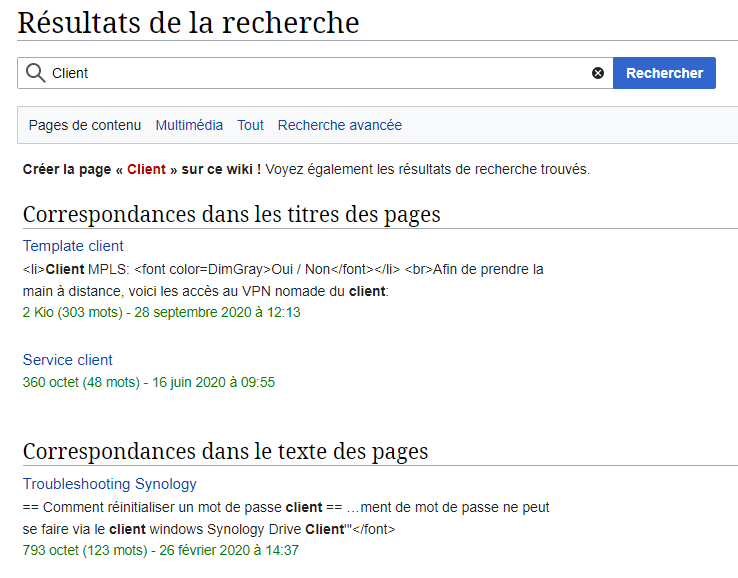The height and width of the screenshot is (578, 738).
Task: Select the Pages de contenu tab
Action: pyautogui.click(x=85, y=125)
